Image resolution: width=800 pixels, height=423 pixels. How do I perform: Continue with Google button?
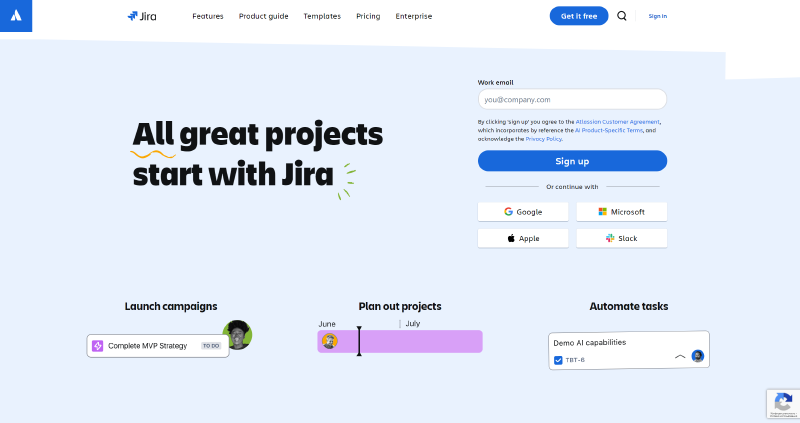click(522, 212)
